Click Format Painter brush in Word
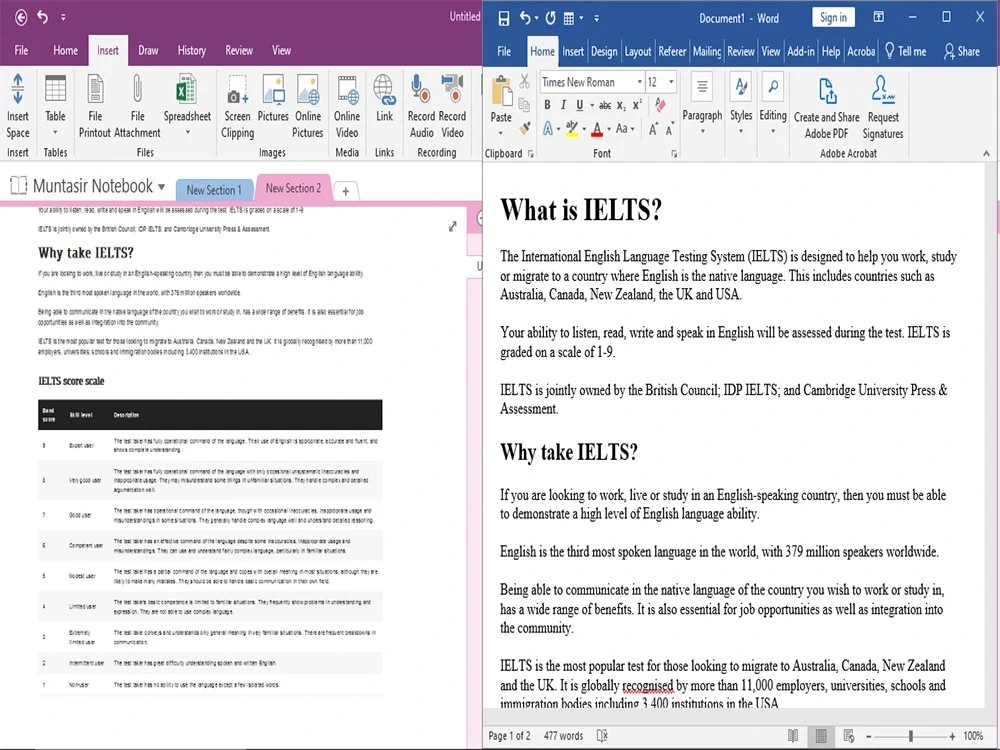Viewport: 1000px width, 750px height. point(525,128)
